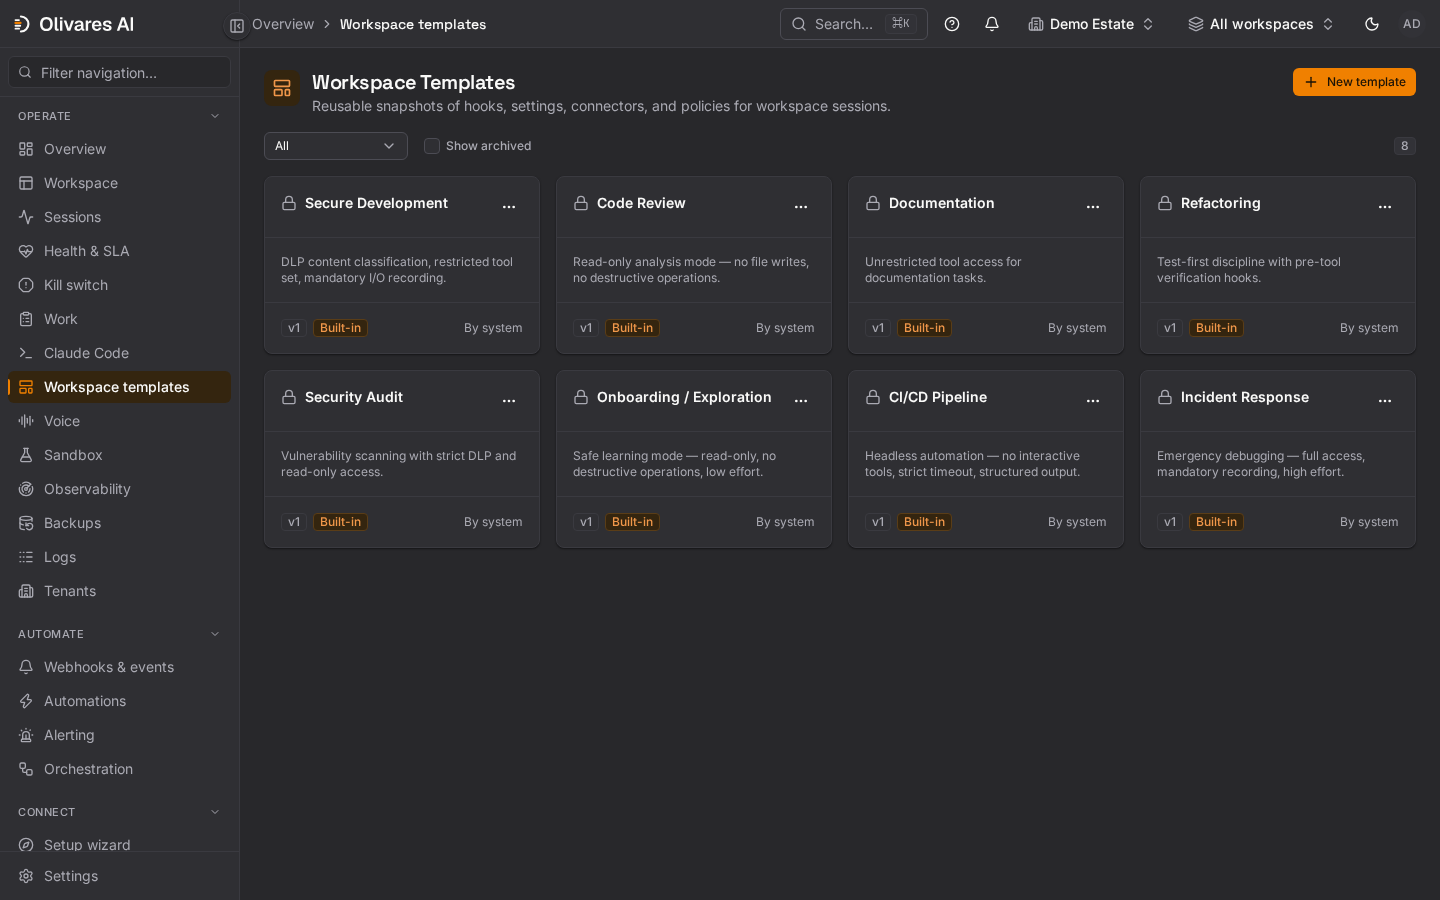Viewport: 1440px width, 900px height.
Task: Click the template count badge 8
Action: pos(1404,146)
